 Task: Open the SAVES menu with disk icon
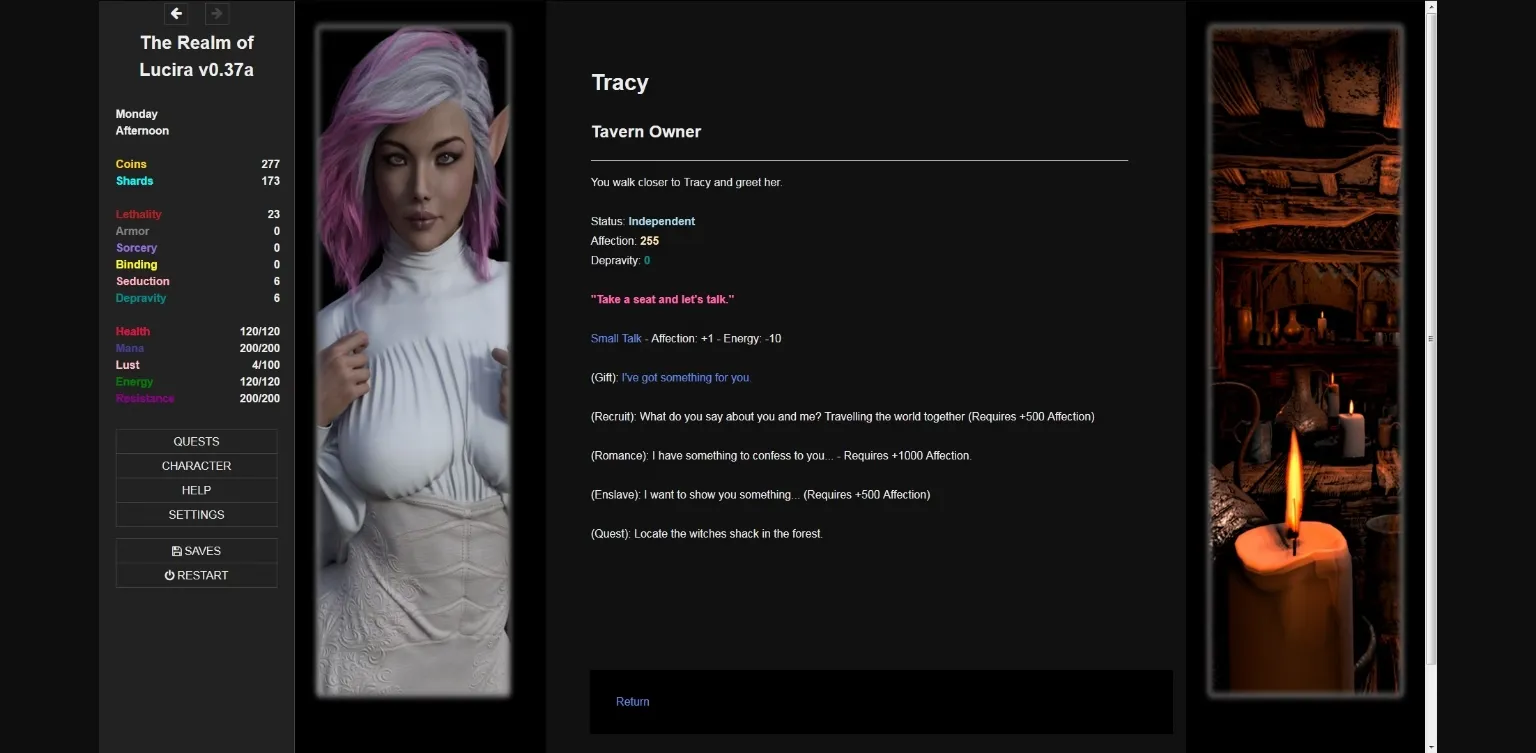pos(196,551)
